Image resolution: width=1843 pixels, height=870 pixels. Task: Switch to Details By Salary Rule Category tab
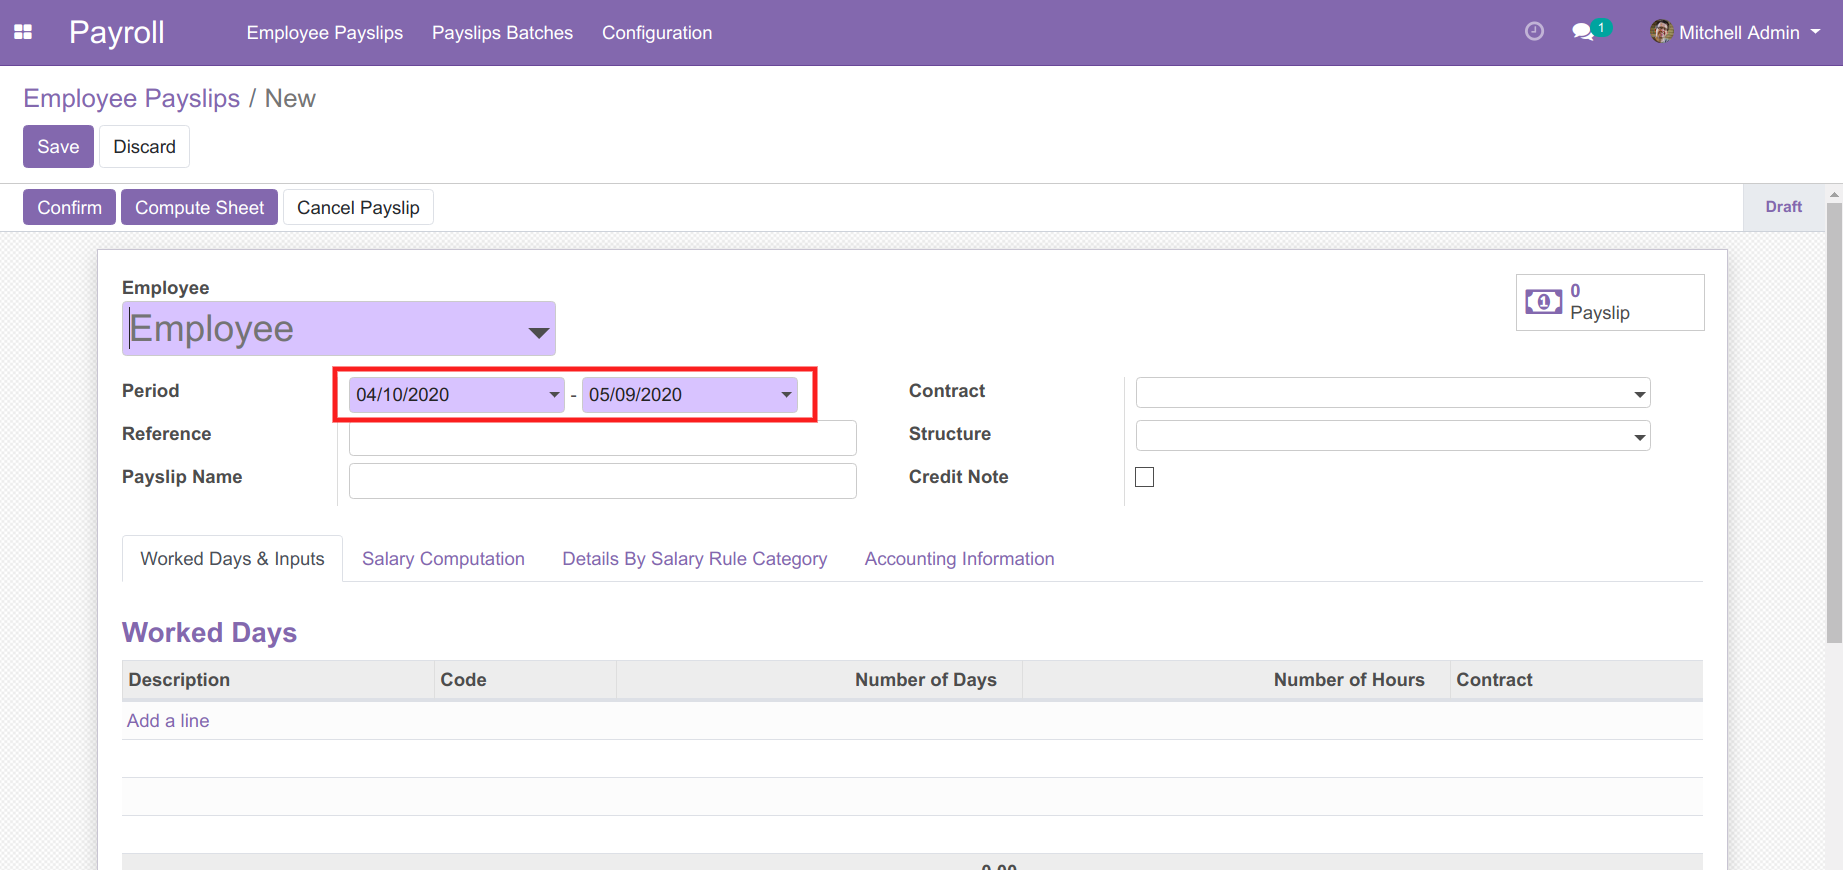(x=695, y=558)
